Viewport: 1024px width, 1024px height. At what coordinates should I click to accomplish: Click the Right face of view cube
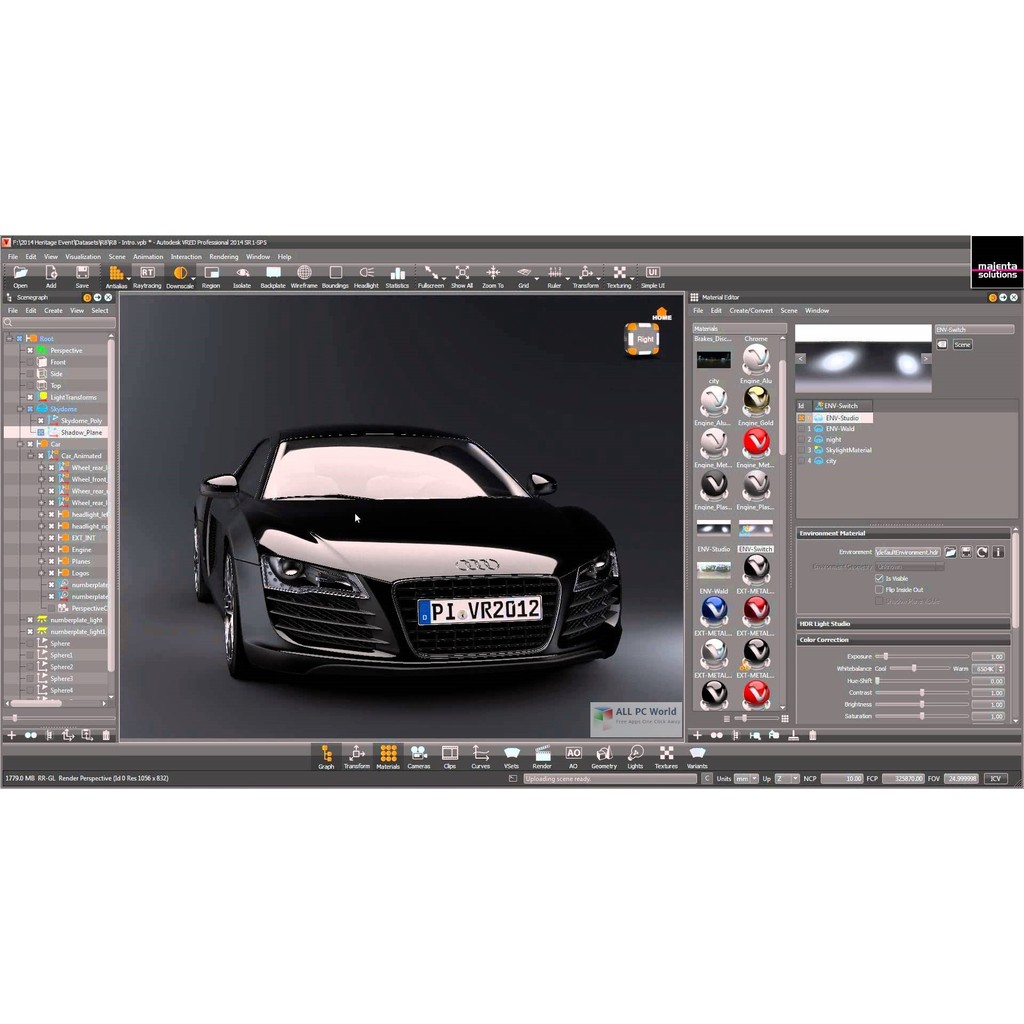tap(644, 339)
